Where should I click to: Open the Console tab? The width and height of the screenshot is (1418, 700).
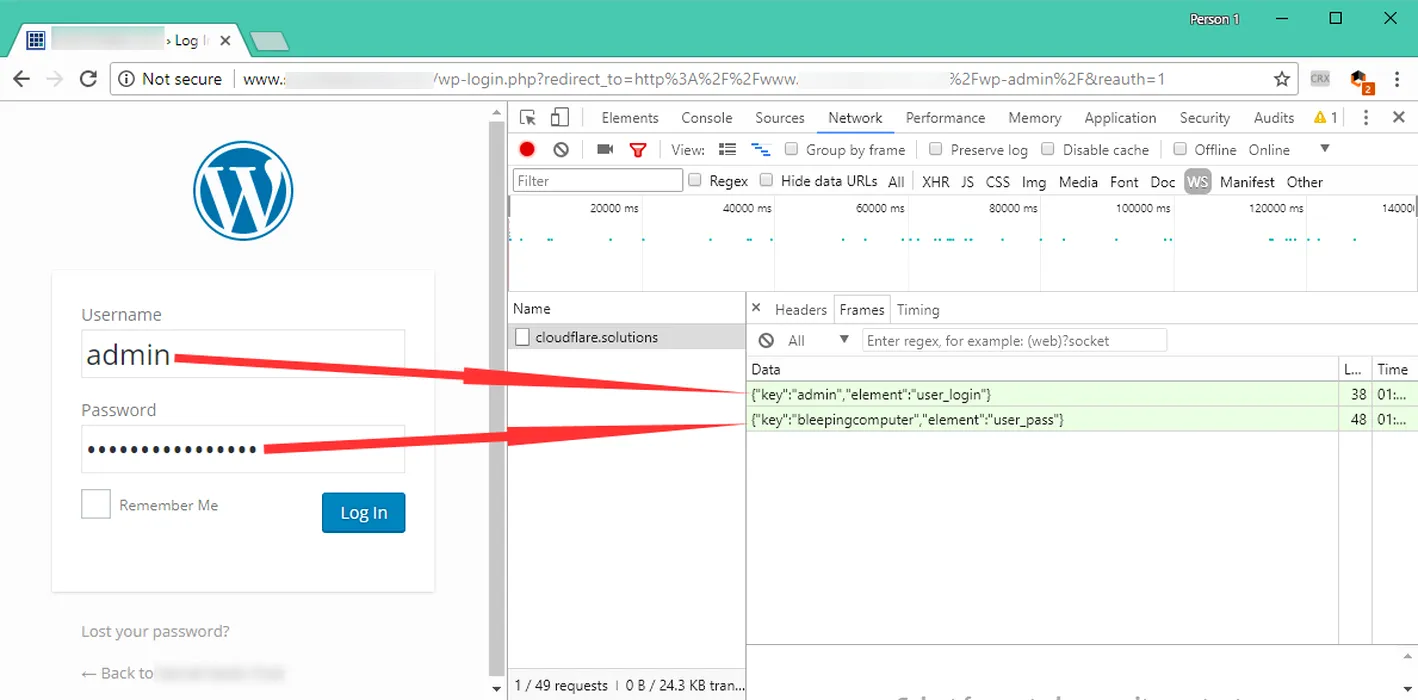pos(707,118)
